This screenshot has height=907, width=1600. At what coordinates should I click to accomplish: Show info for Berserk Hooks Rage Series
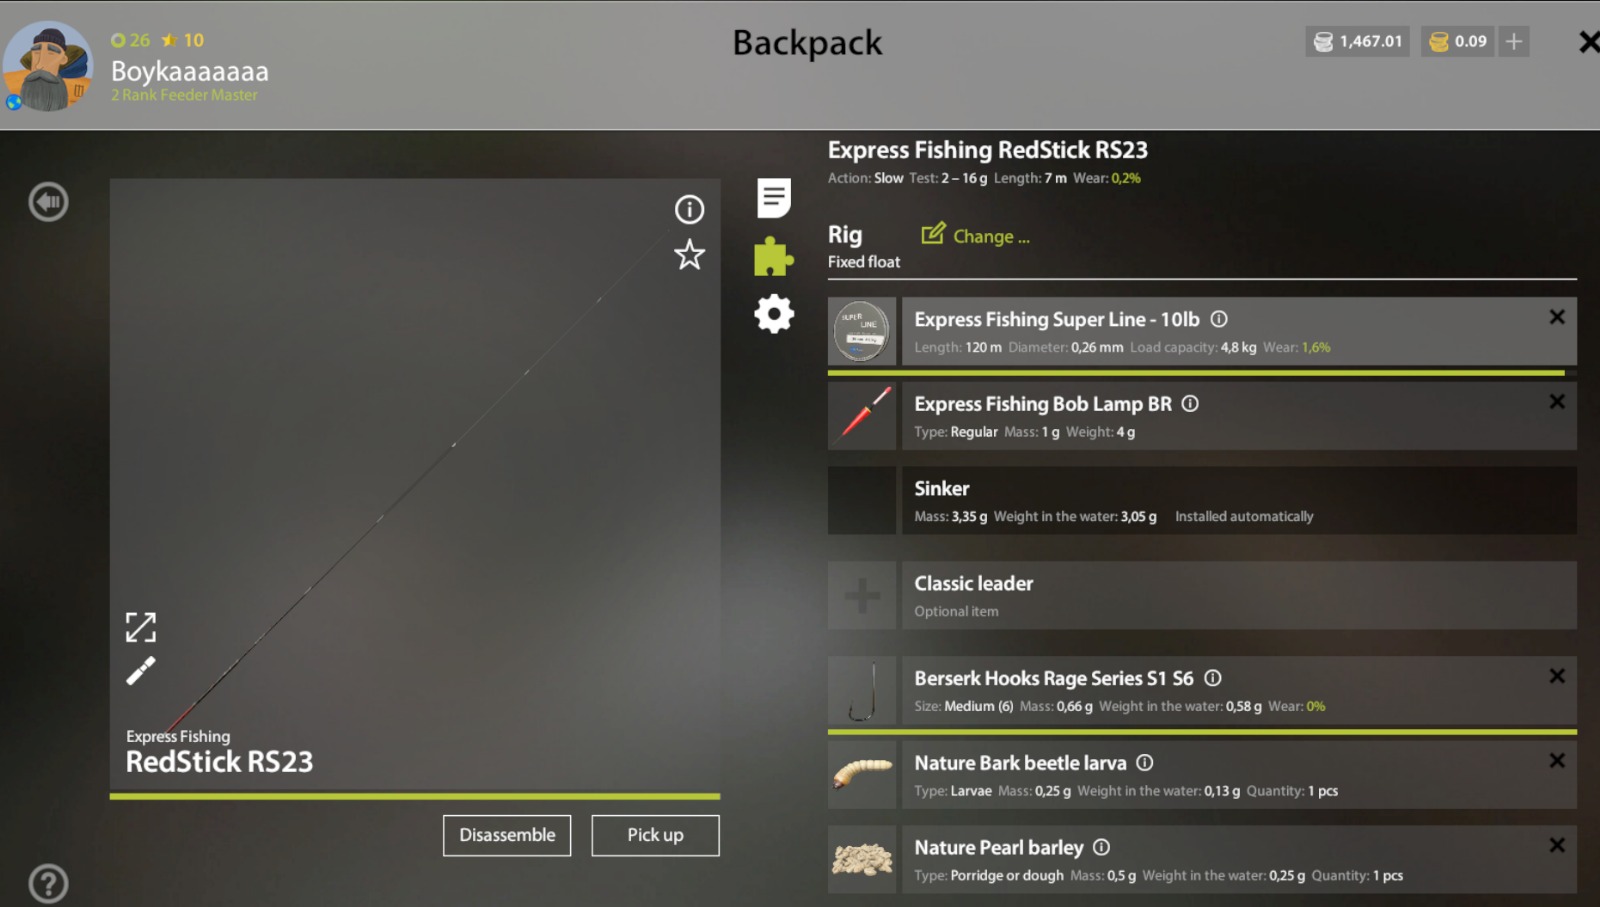[x=1213, y=678]
